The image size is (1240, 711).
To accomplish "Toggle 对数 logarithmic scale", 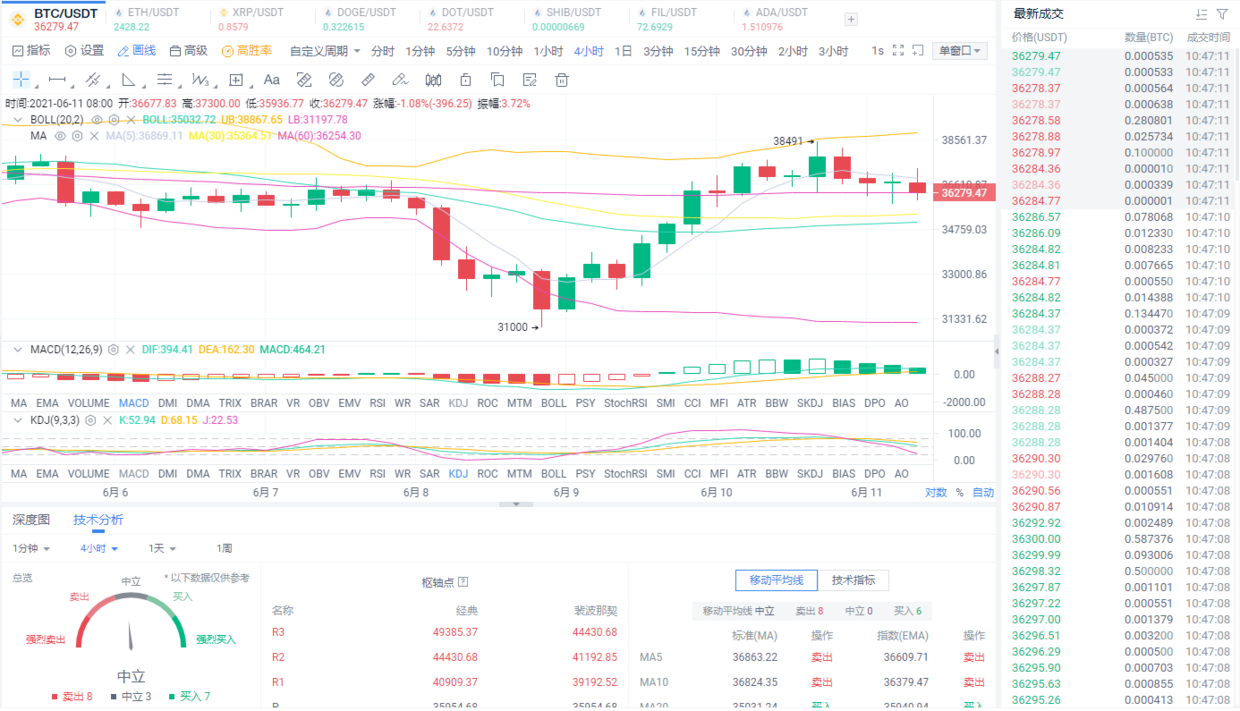I will coord(935,492).
